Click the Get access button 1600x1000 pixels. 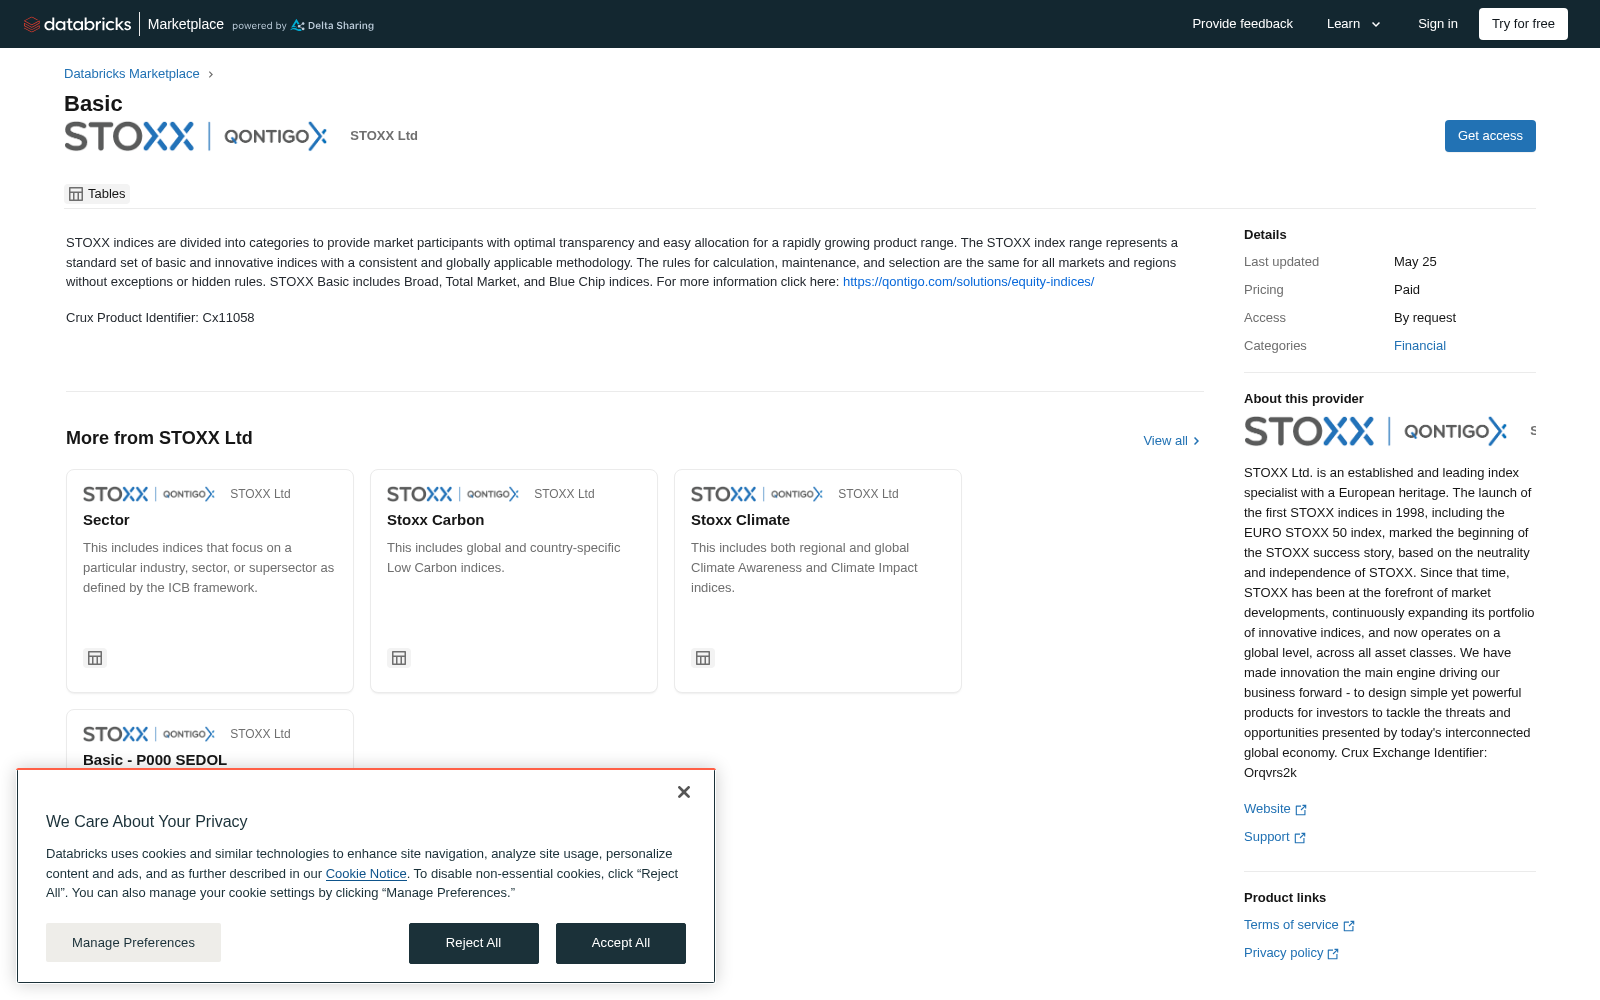point(1490,136)
